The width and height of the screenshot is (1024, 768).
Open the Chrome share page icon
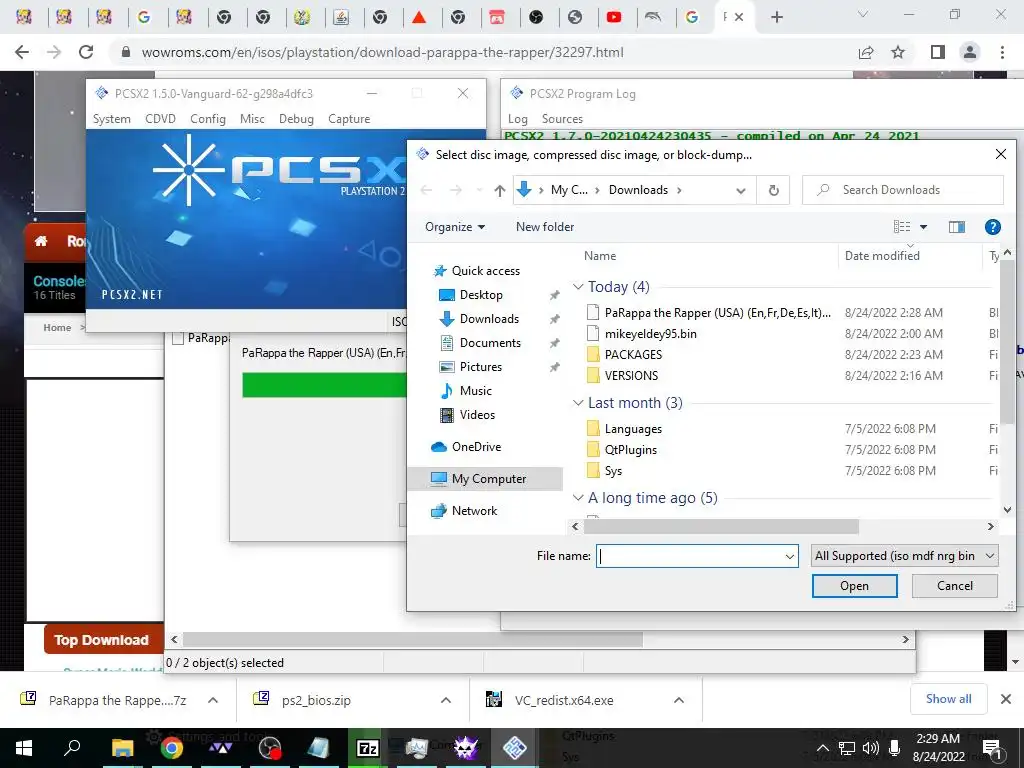click(866, 52)
